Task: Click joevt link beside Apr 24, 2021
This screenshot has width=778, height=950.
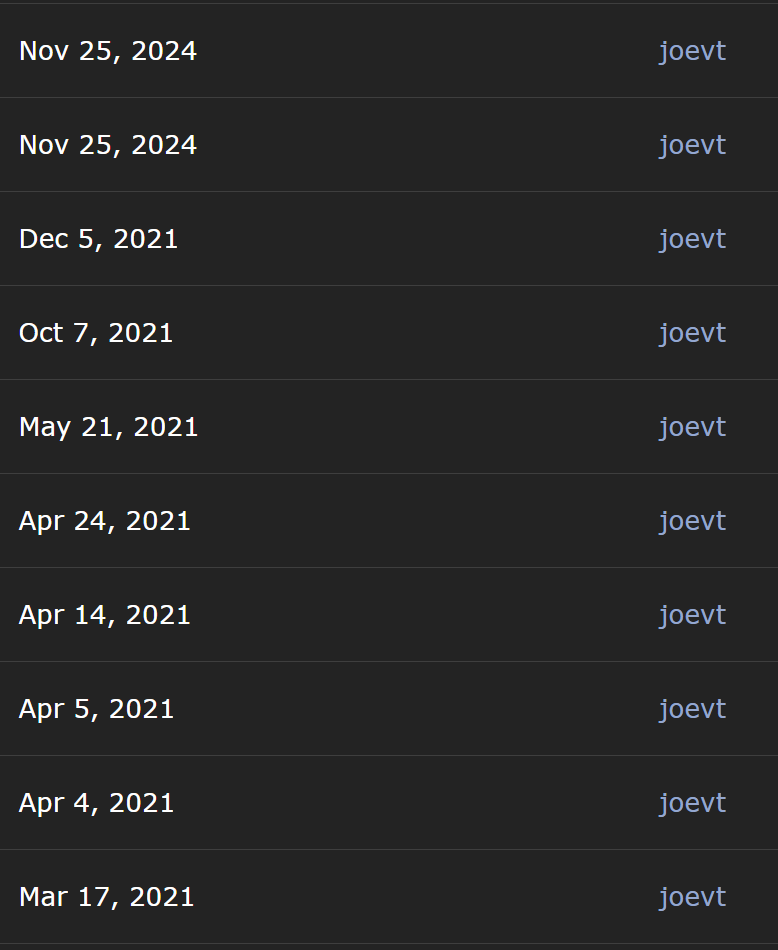Action: point(693,521)
